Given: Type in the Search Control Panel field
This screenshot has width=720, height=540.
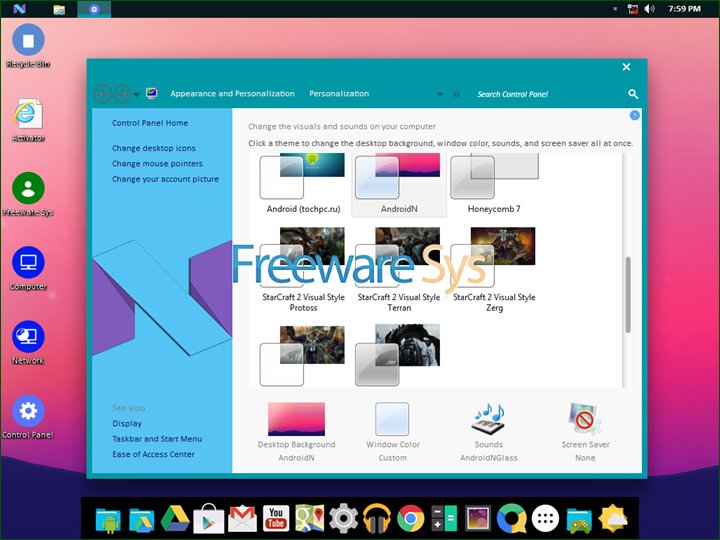Looking at the screenshot, I should point(540,94).
